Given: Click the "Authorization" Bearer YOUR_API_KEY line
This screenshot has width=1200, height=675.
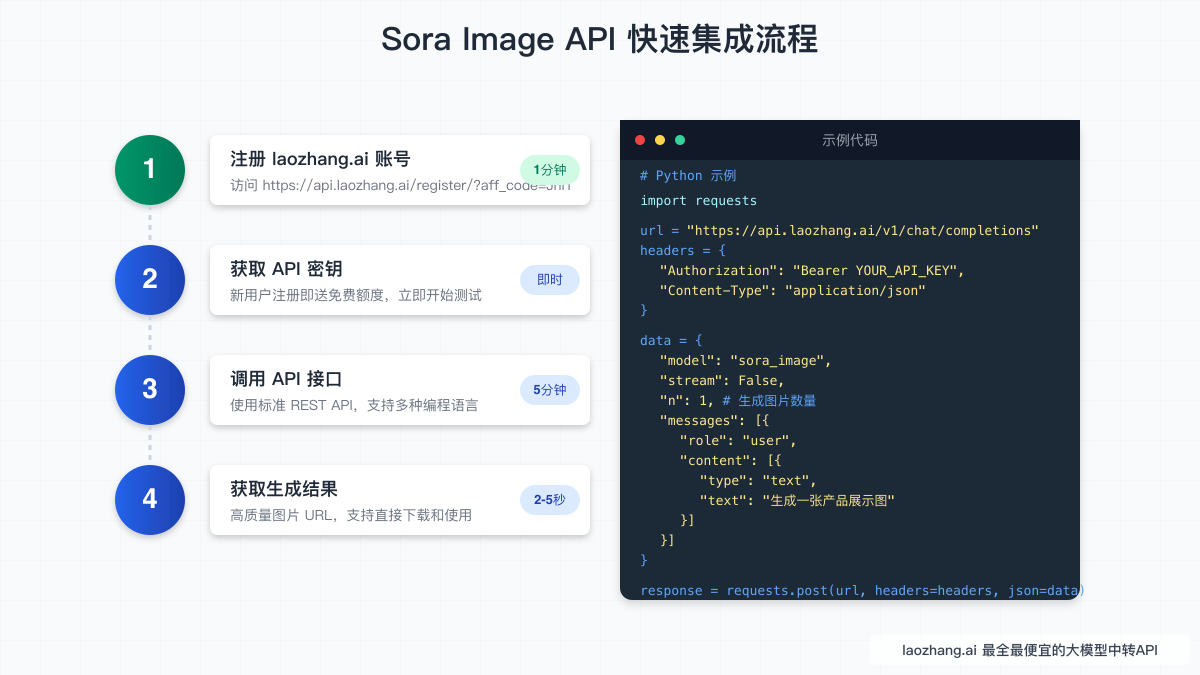Looking at the screenshot, I should tap(812, 271).
